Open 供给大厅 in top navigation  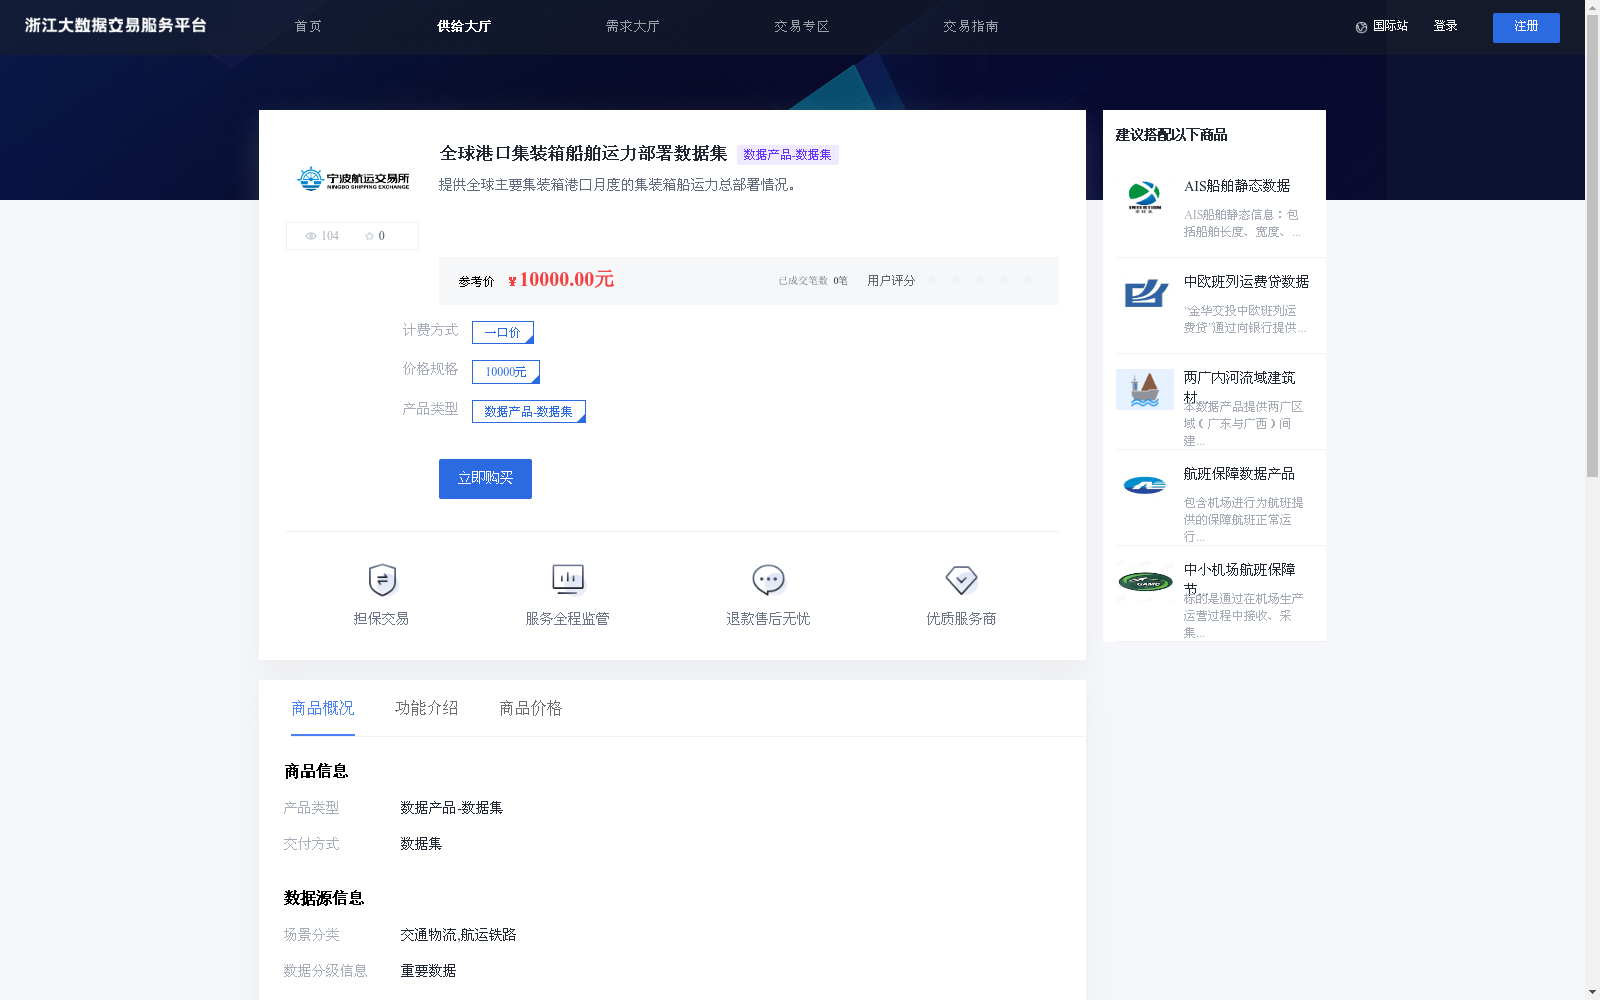(x=464, y=26)
